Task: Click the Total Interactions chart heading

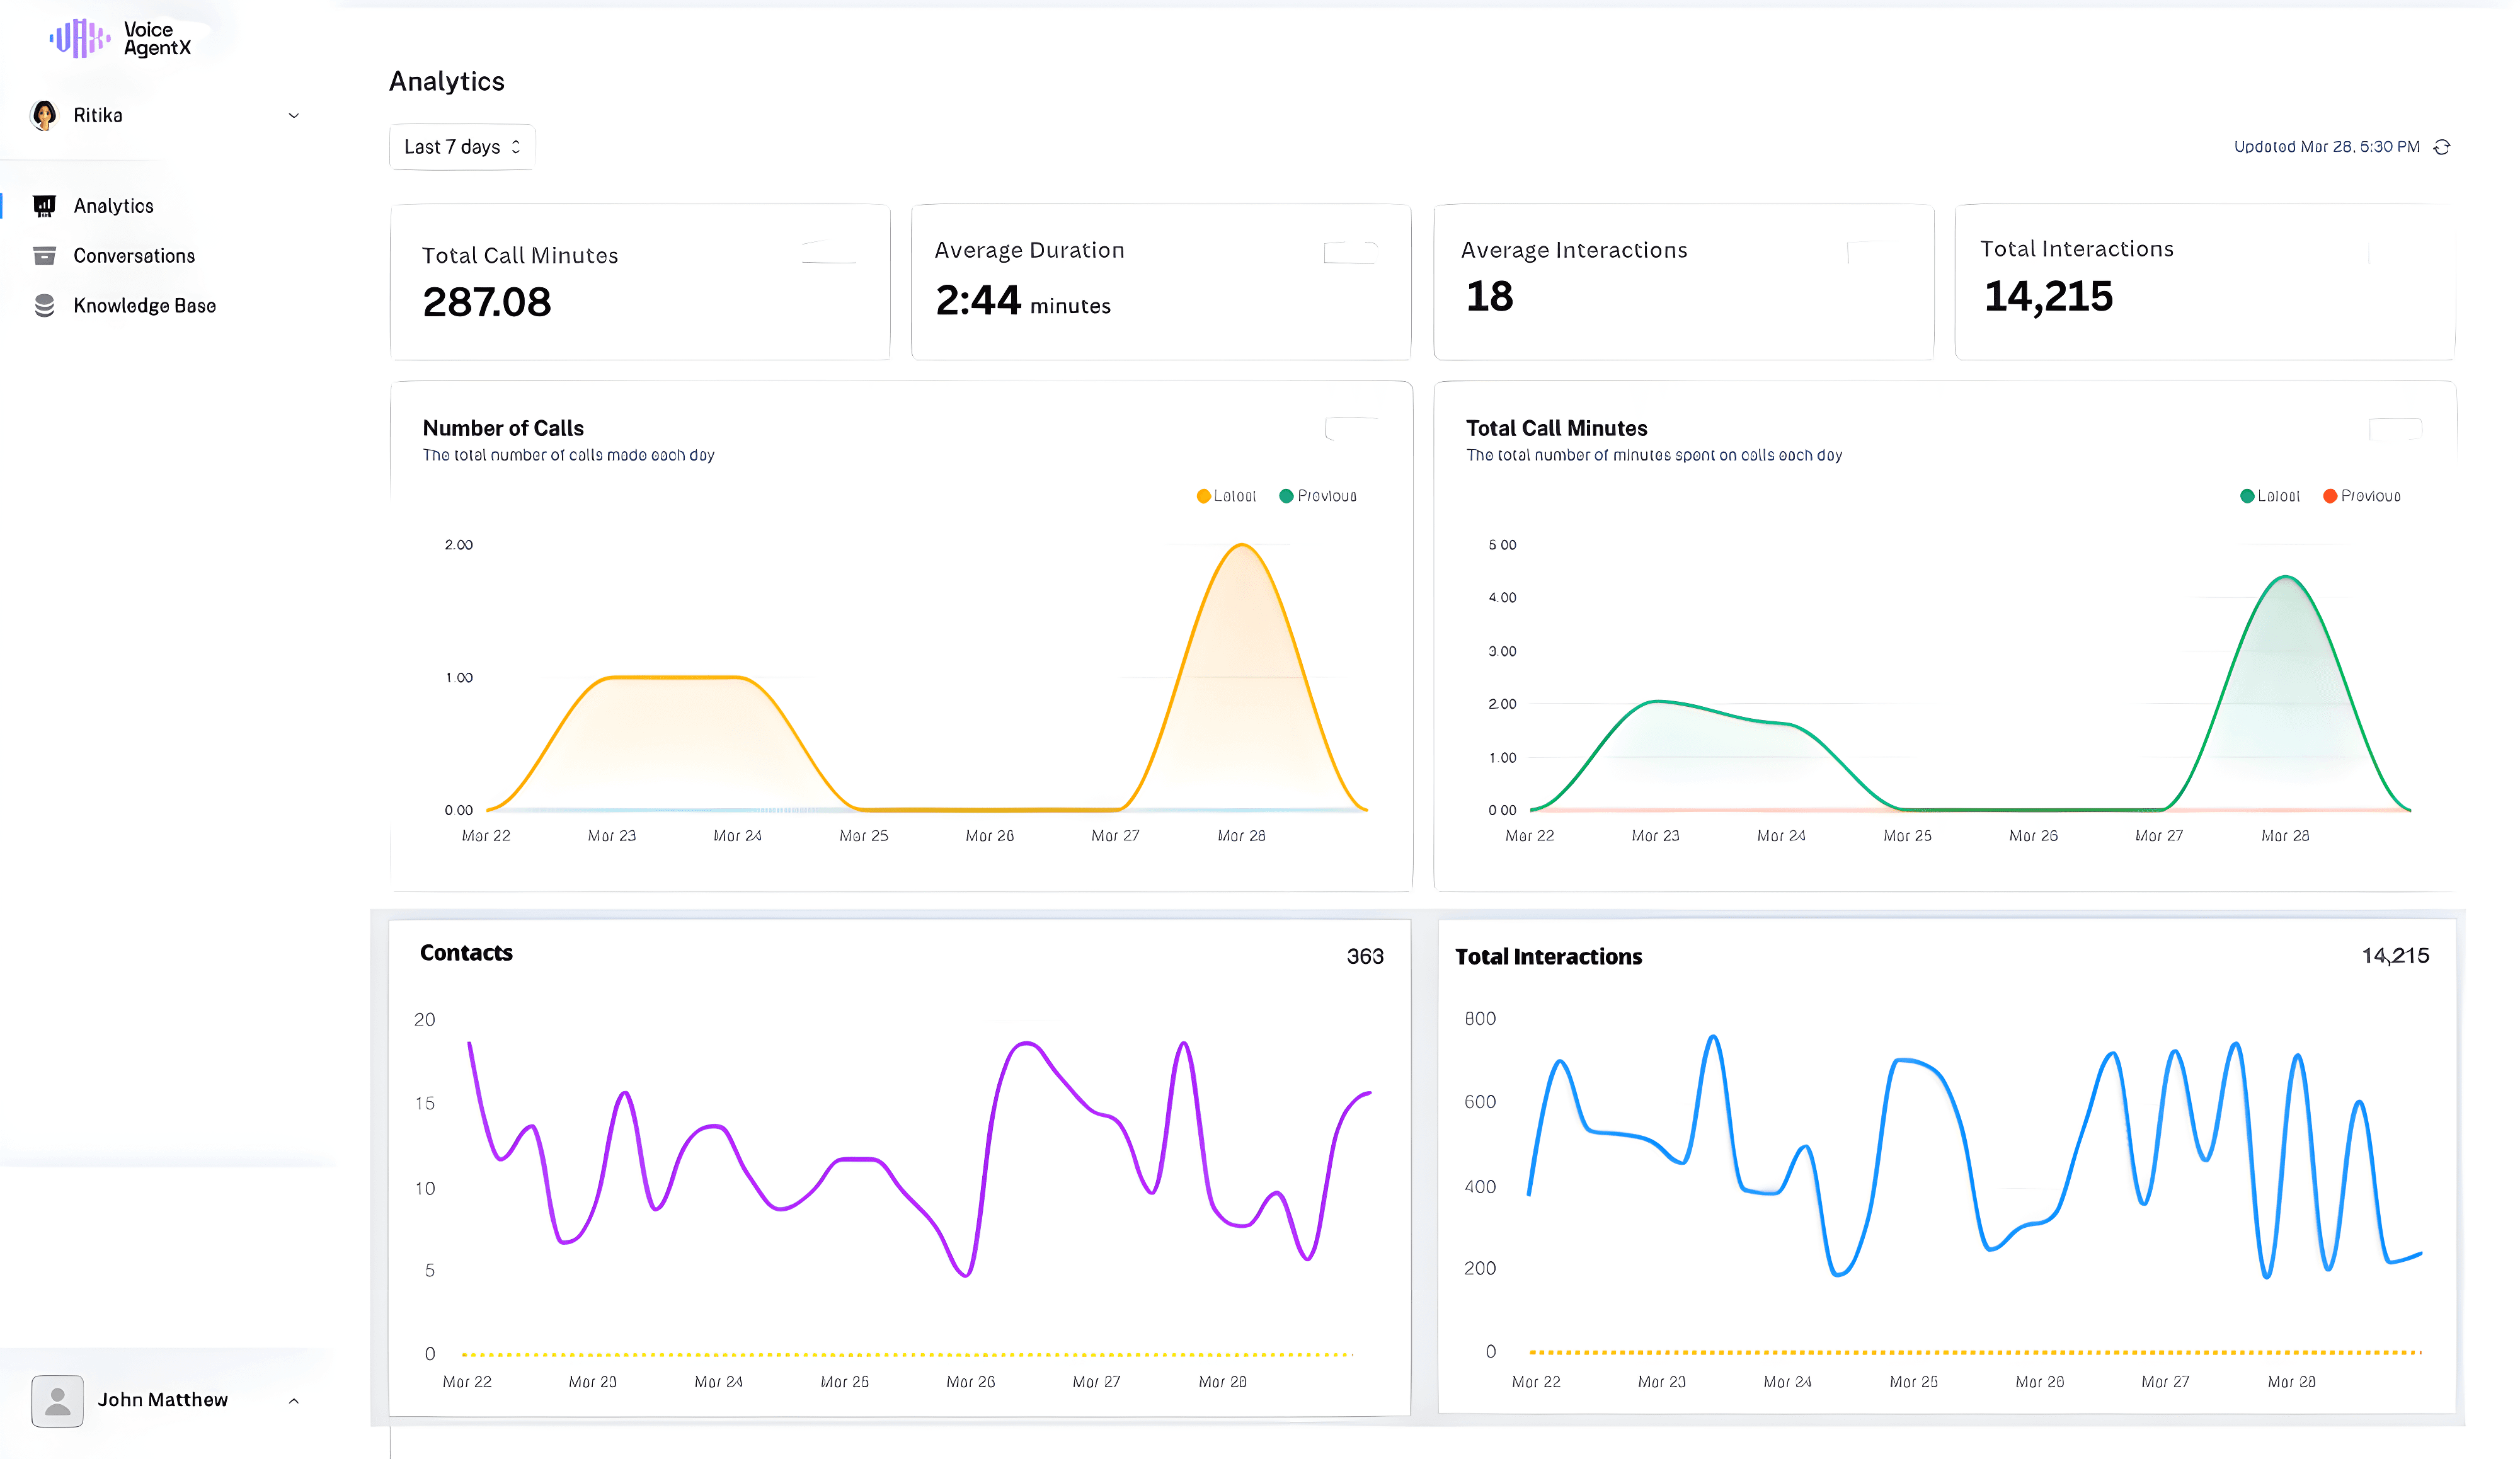Action: coord(1549,957)
